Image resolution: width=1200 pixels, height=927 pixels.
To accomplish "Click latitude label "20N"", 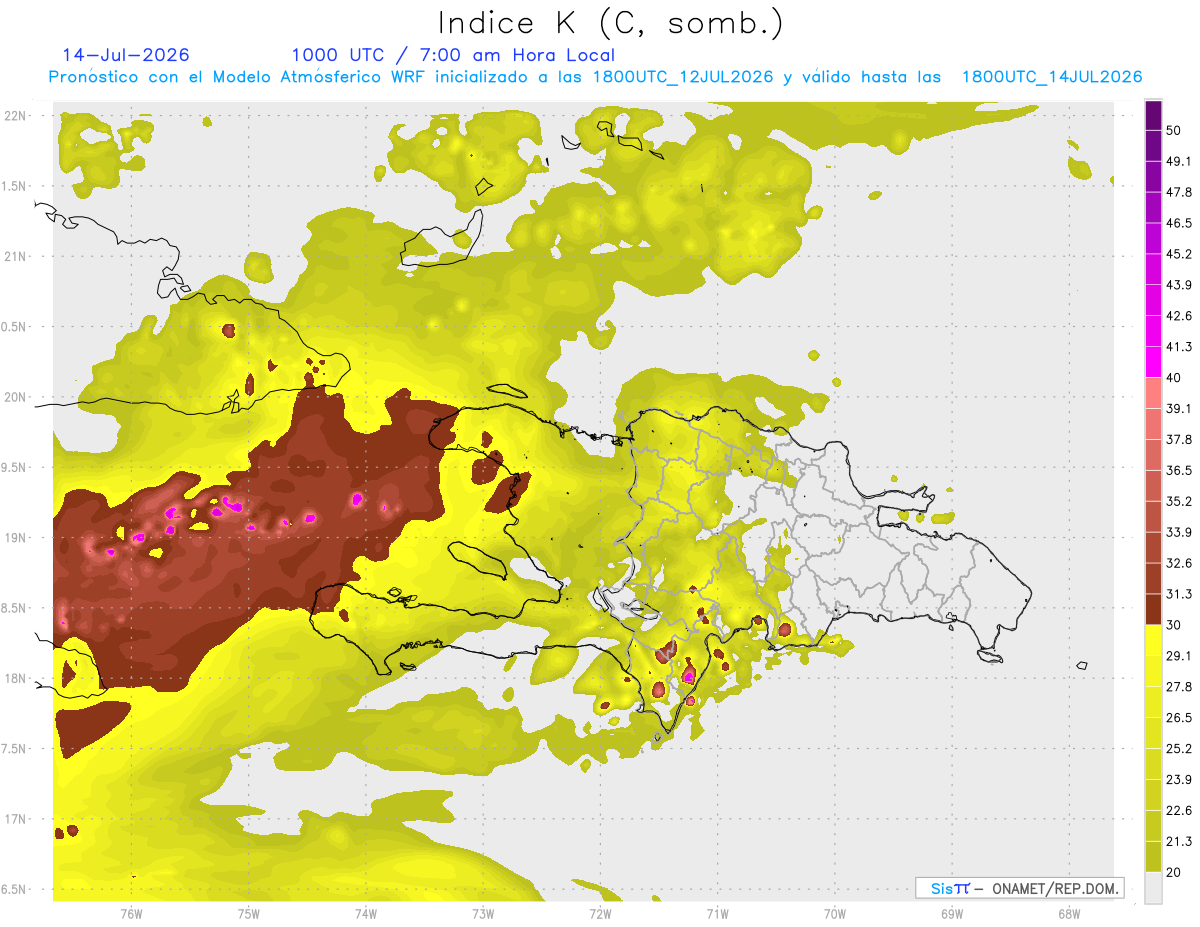I will pos(15,397).
